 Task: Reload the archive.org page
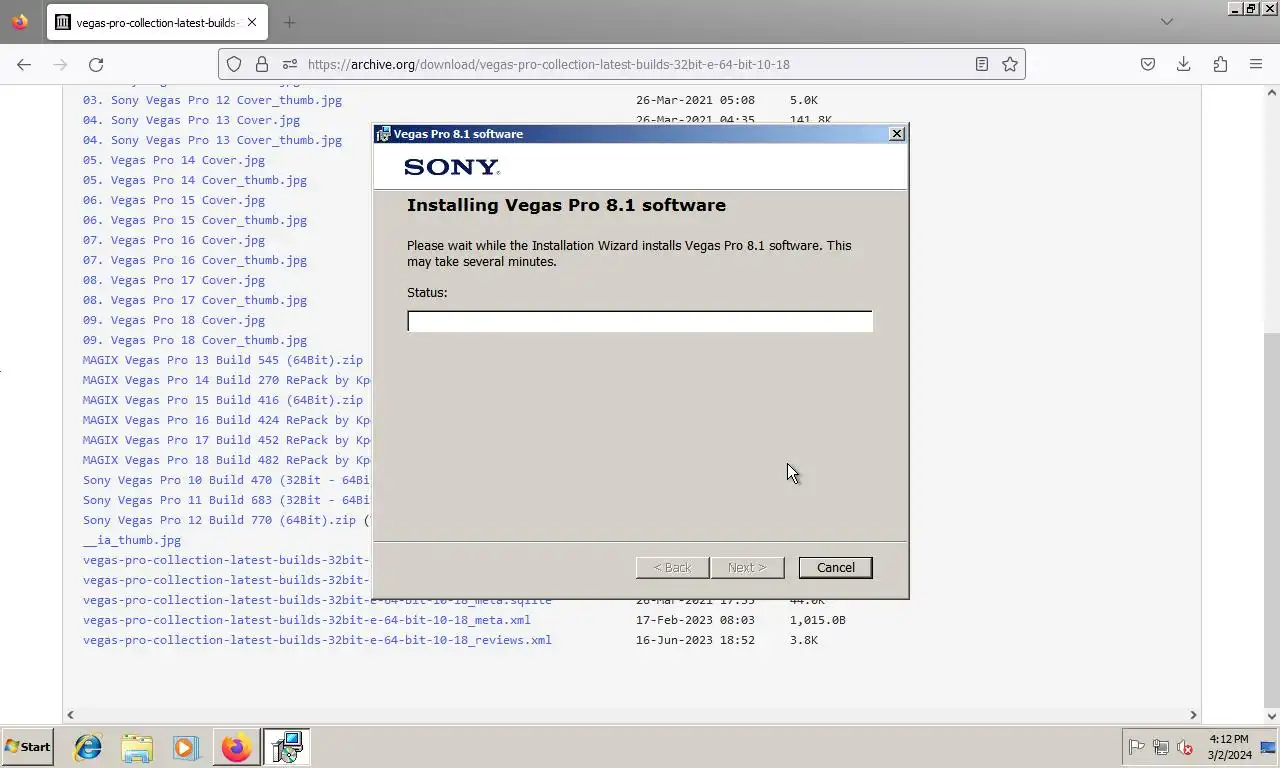[96, 64]
